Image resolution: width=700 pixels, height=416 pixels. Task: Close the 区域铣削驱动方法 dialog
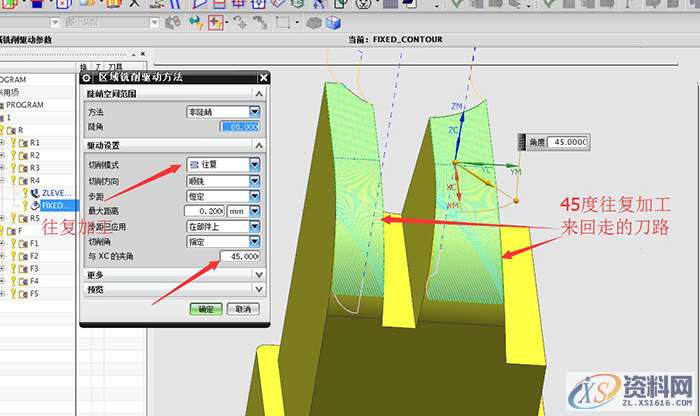[x=263, y=78]
